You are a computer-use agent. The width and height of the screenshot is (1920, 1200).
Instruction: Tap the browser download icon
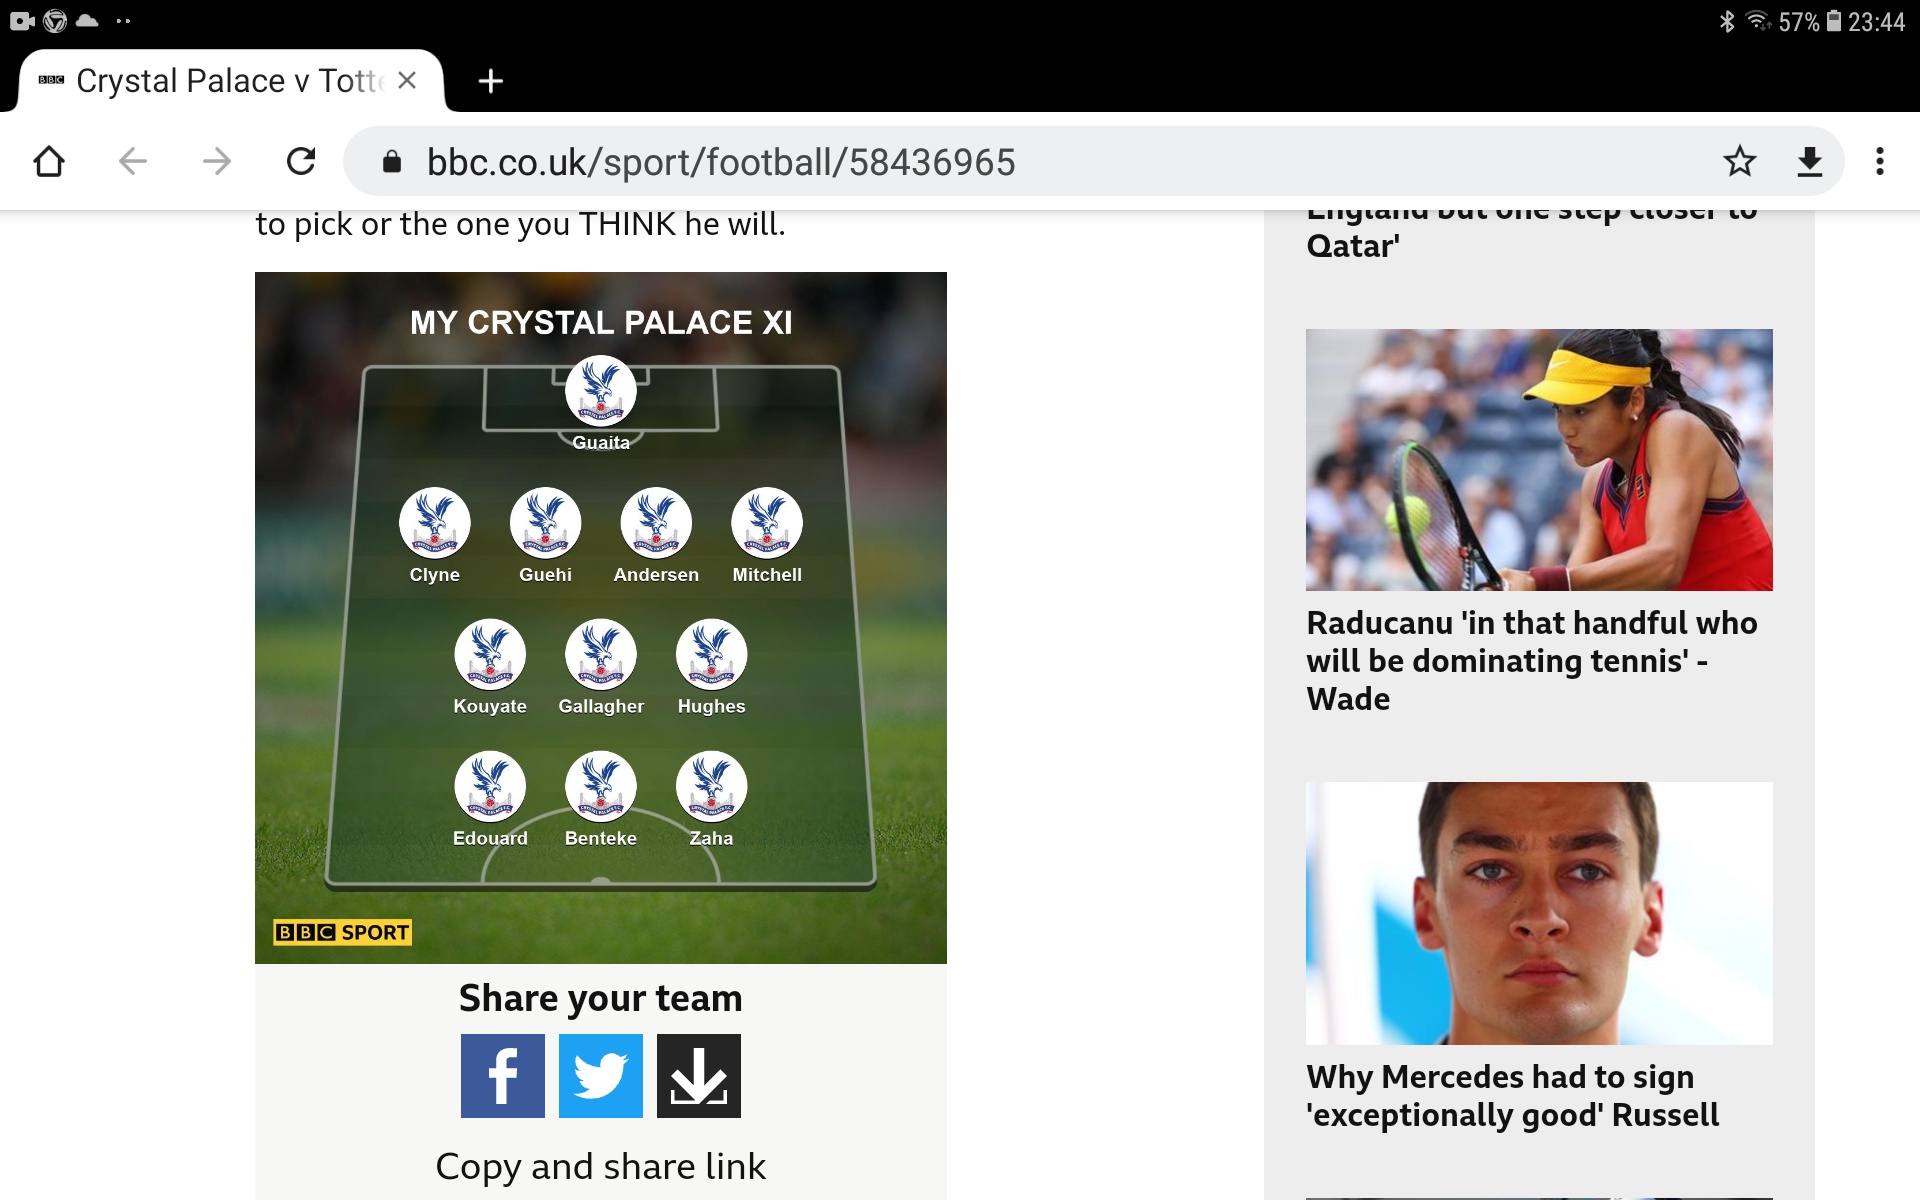(x=1809, y=161)
